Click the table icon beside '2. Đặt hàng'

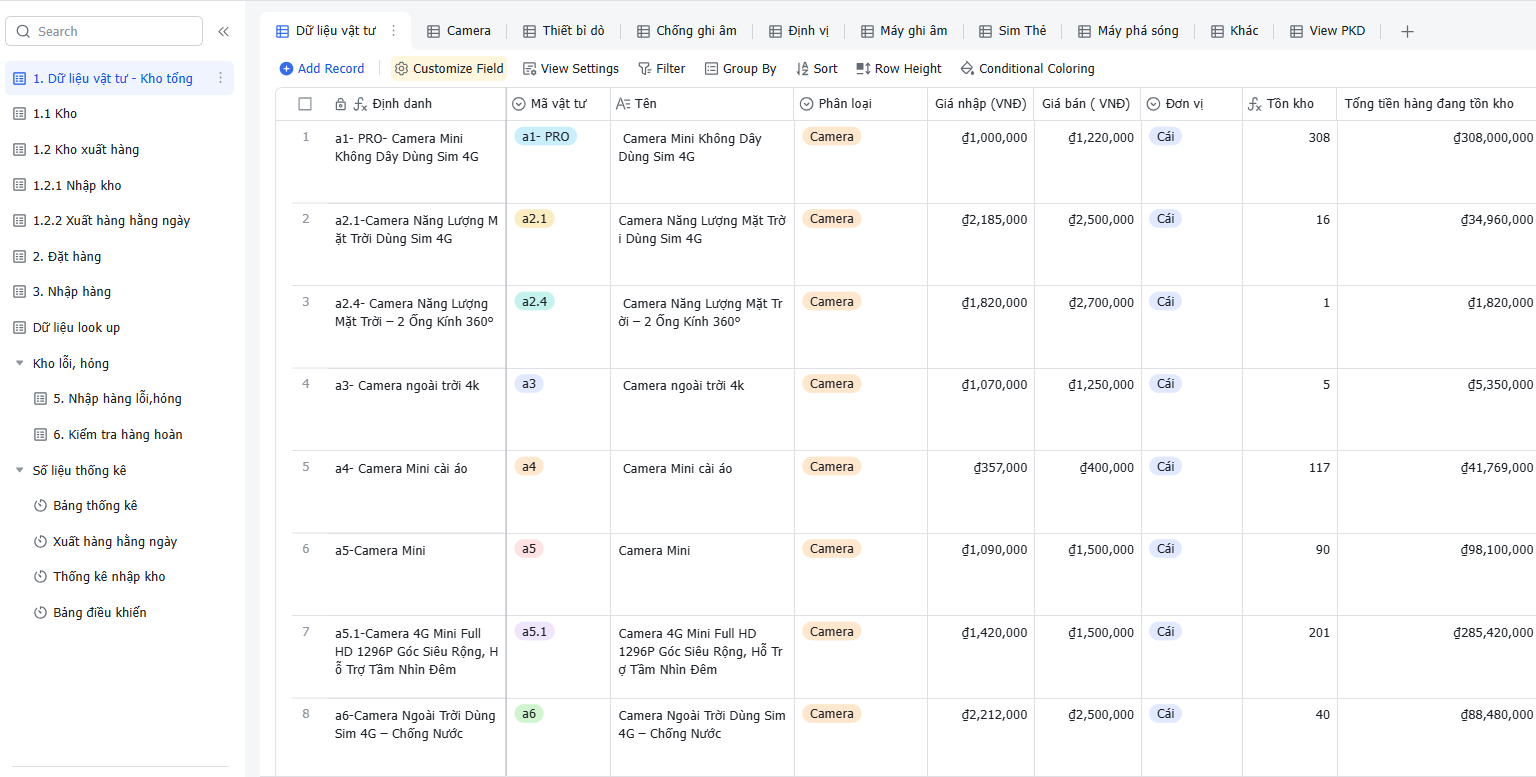pos(19,257)
